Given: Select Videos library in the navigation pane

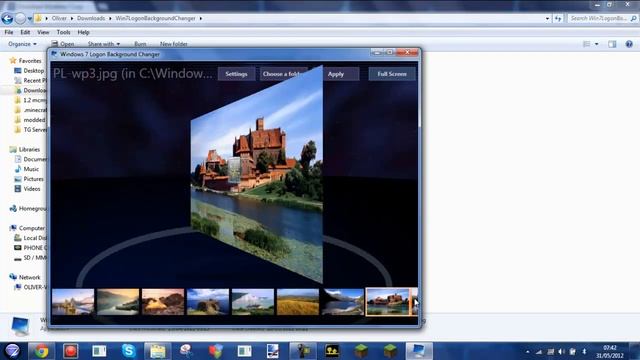Looking at the screenshot, I should (32, 189).
